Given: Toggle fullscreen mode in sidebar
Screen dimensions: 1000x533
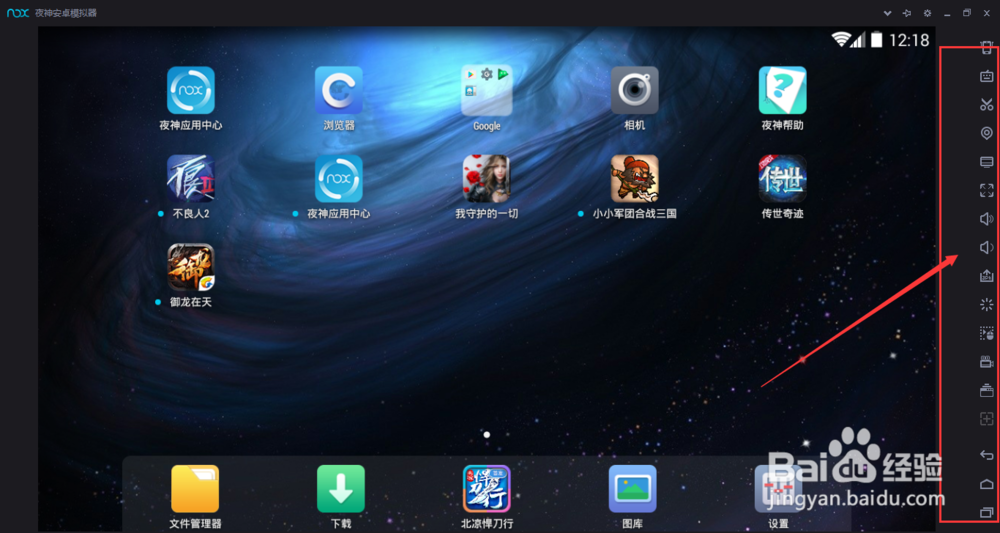Looking at the screenshot, I should (x=987, y=190).
